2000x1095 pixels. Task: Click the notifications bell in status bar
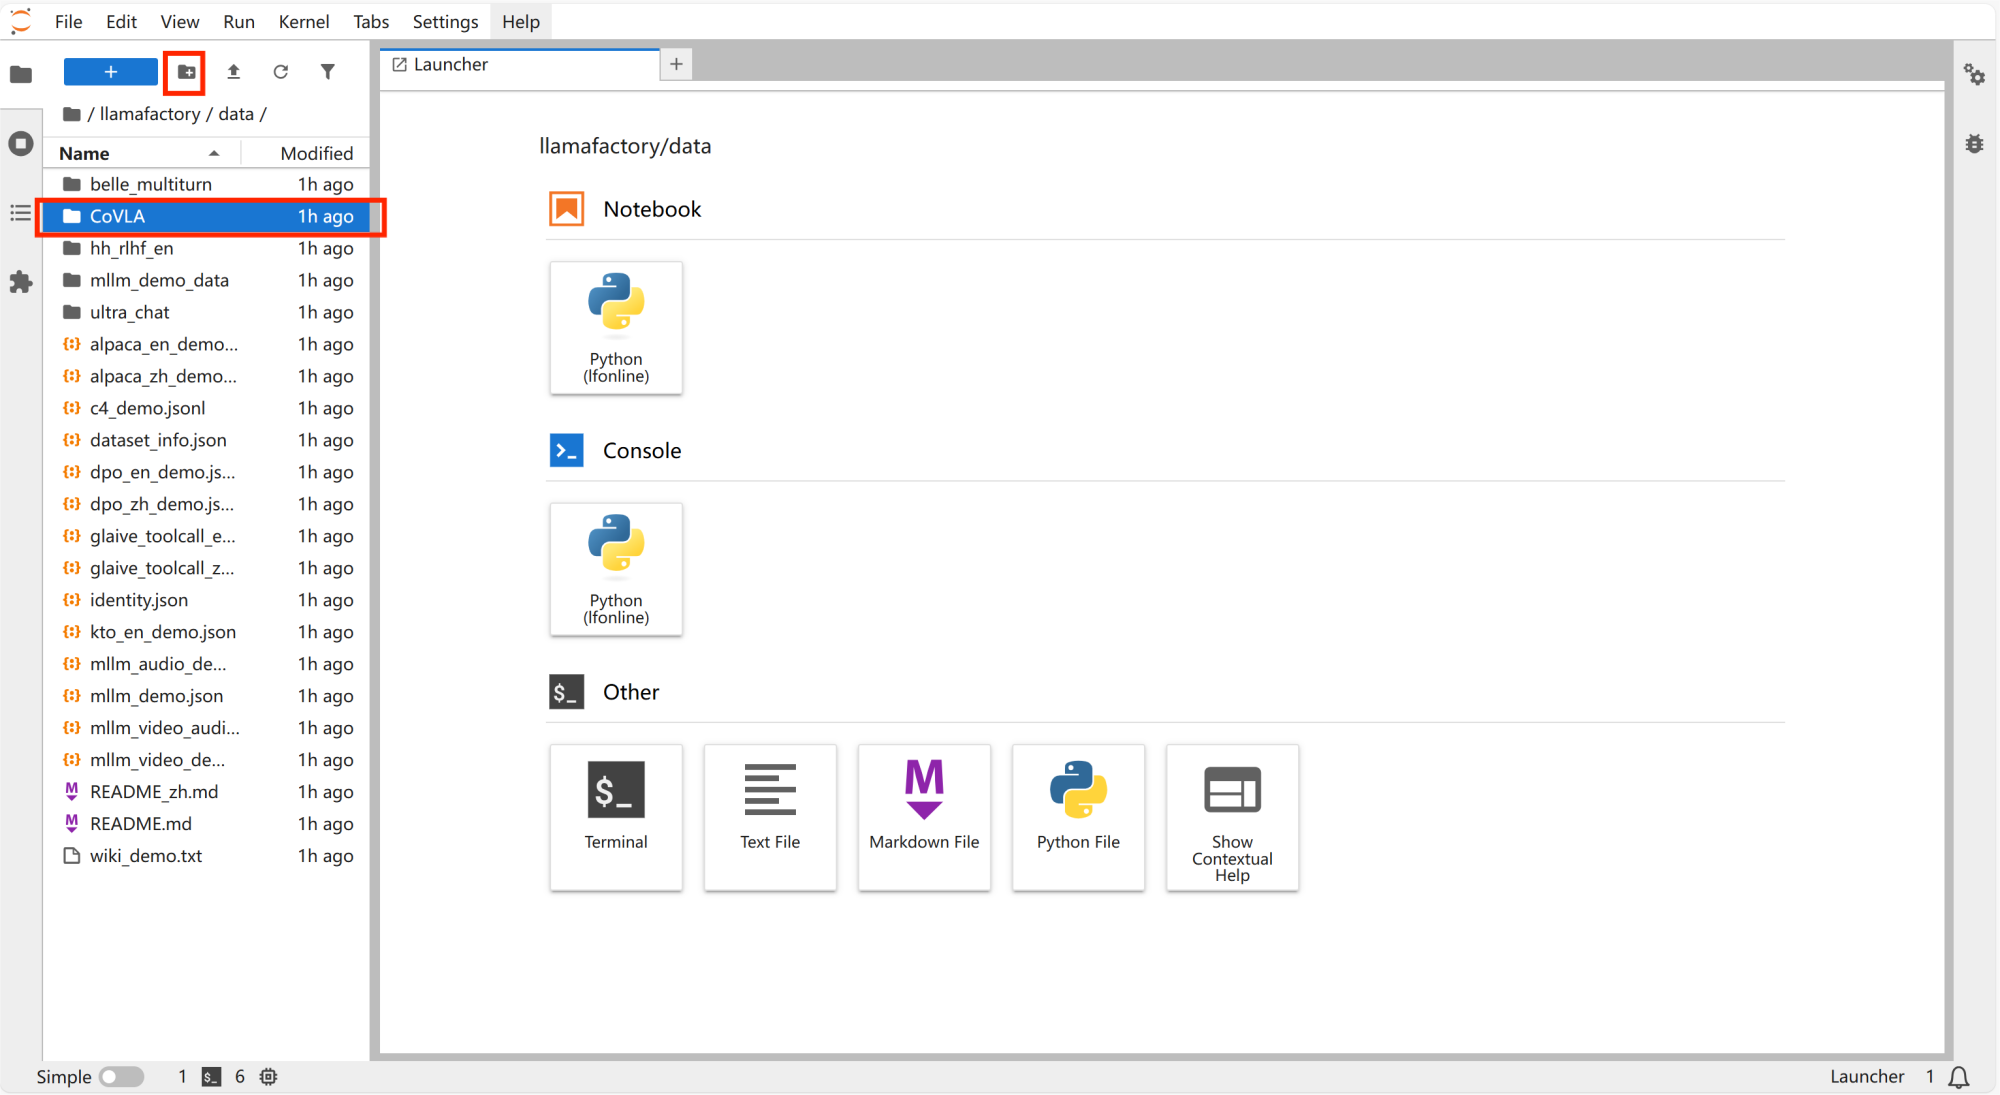point(1959,1077)
